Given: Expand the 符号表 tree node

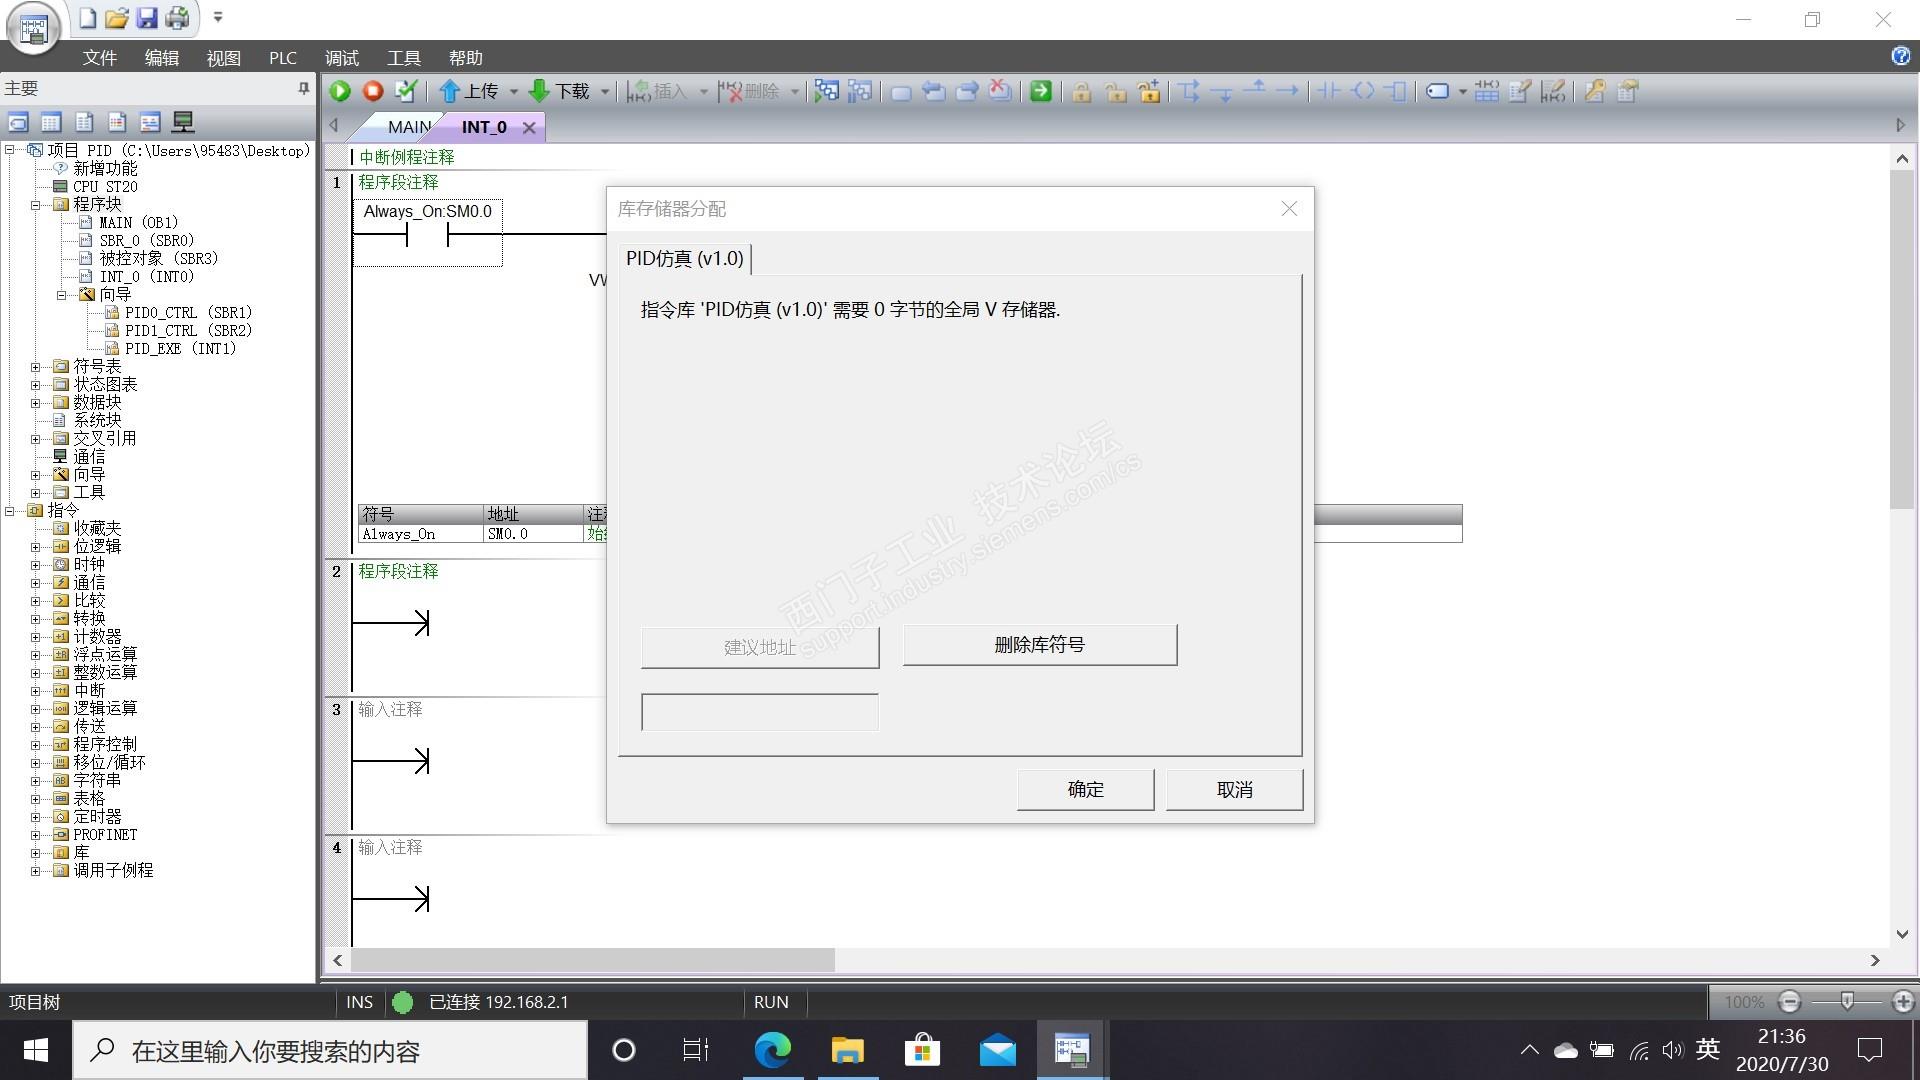Looking at the screenshot, I should pos(36,366).
